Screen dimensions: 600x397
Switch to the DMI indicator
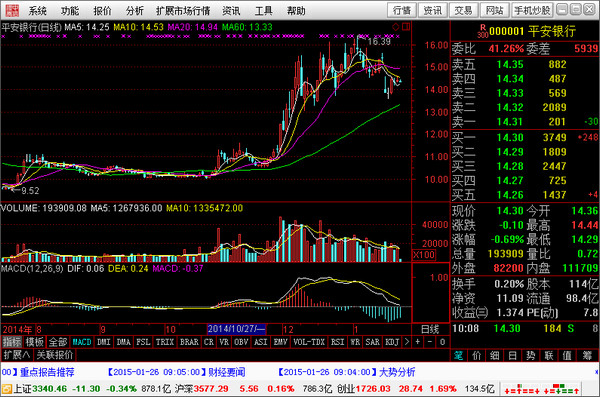104,342
